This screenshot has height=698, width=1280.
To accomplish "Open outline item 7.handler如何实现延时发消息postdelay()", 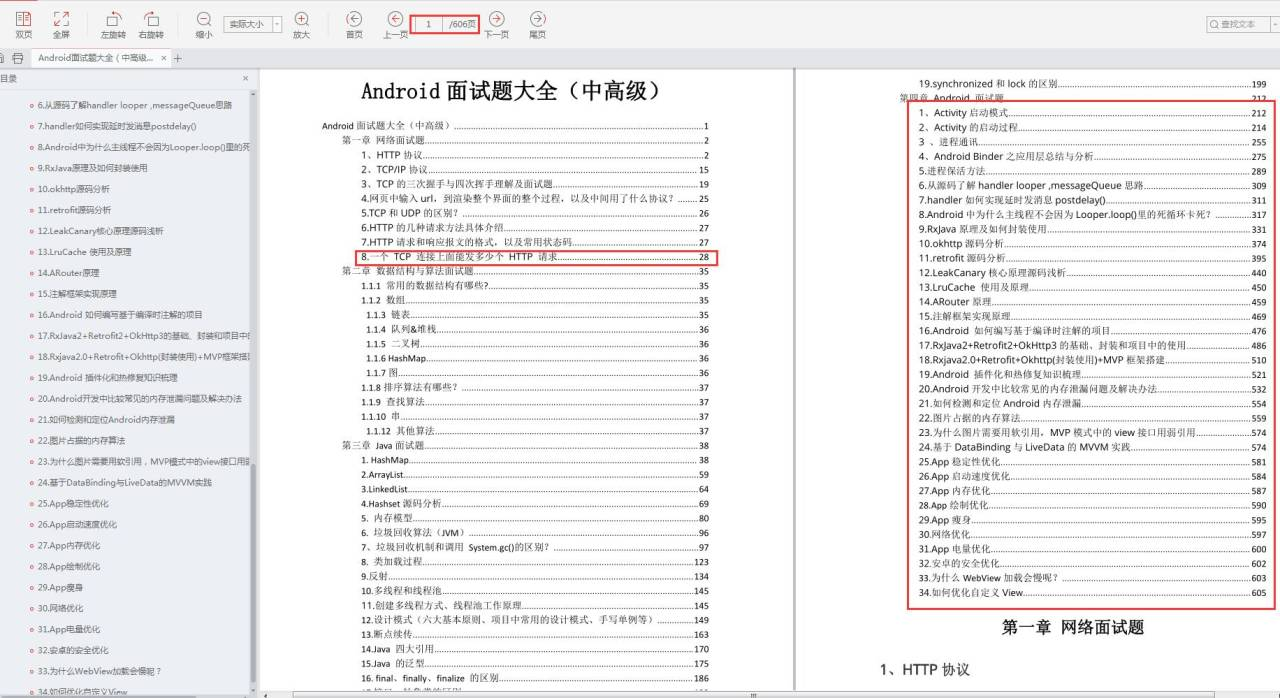I will click(x=116, y=126).
